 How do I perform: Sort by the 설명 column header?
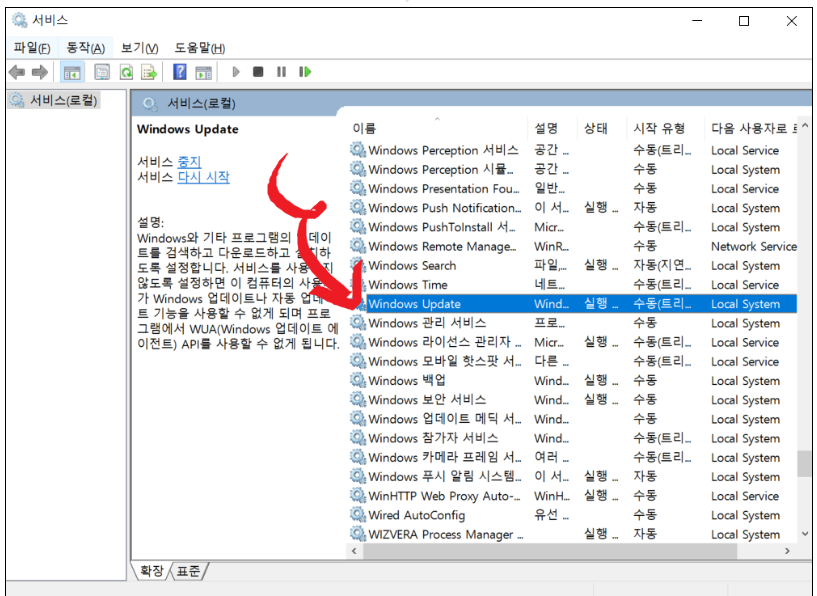552,128
